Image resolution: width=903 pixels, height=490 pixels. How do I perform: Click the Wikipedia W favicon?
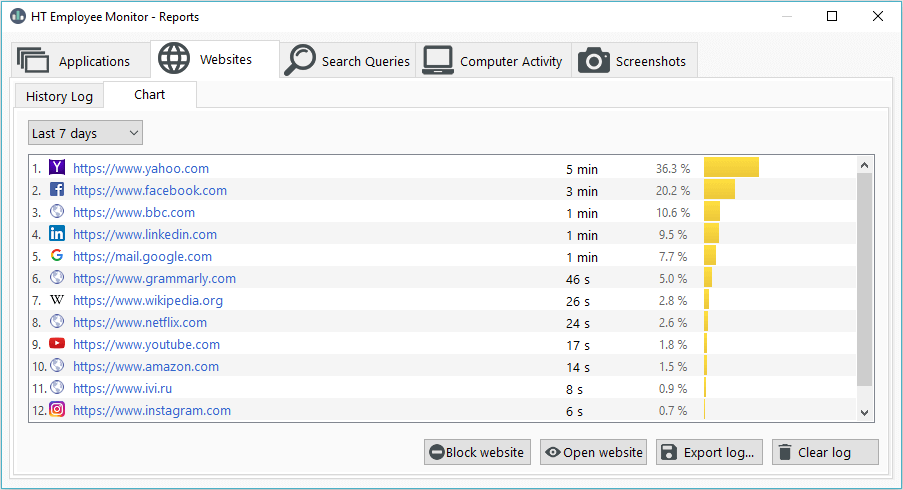(x=56, y=299)
